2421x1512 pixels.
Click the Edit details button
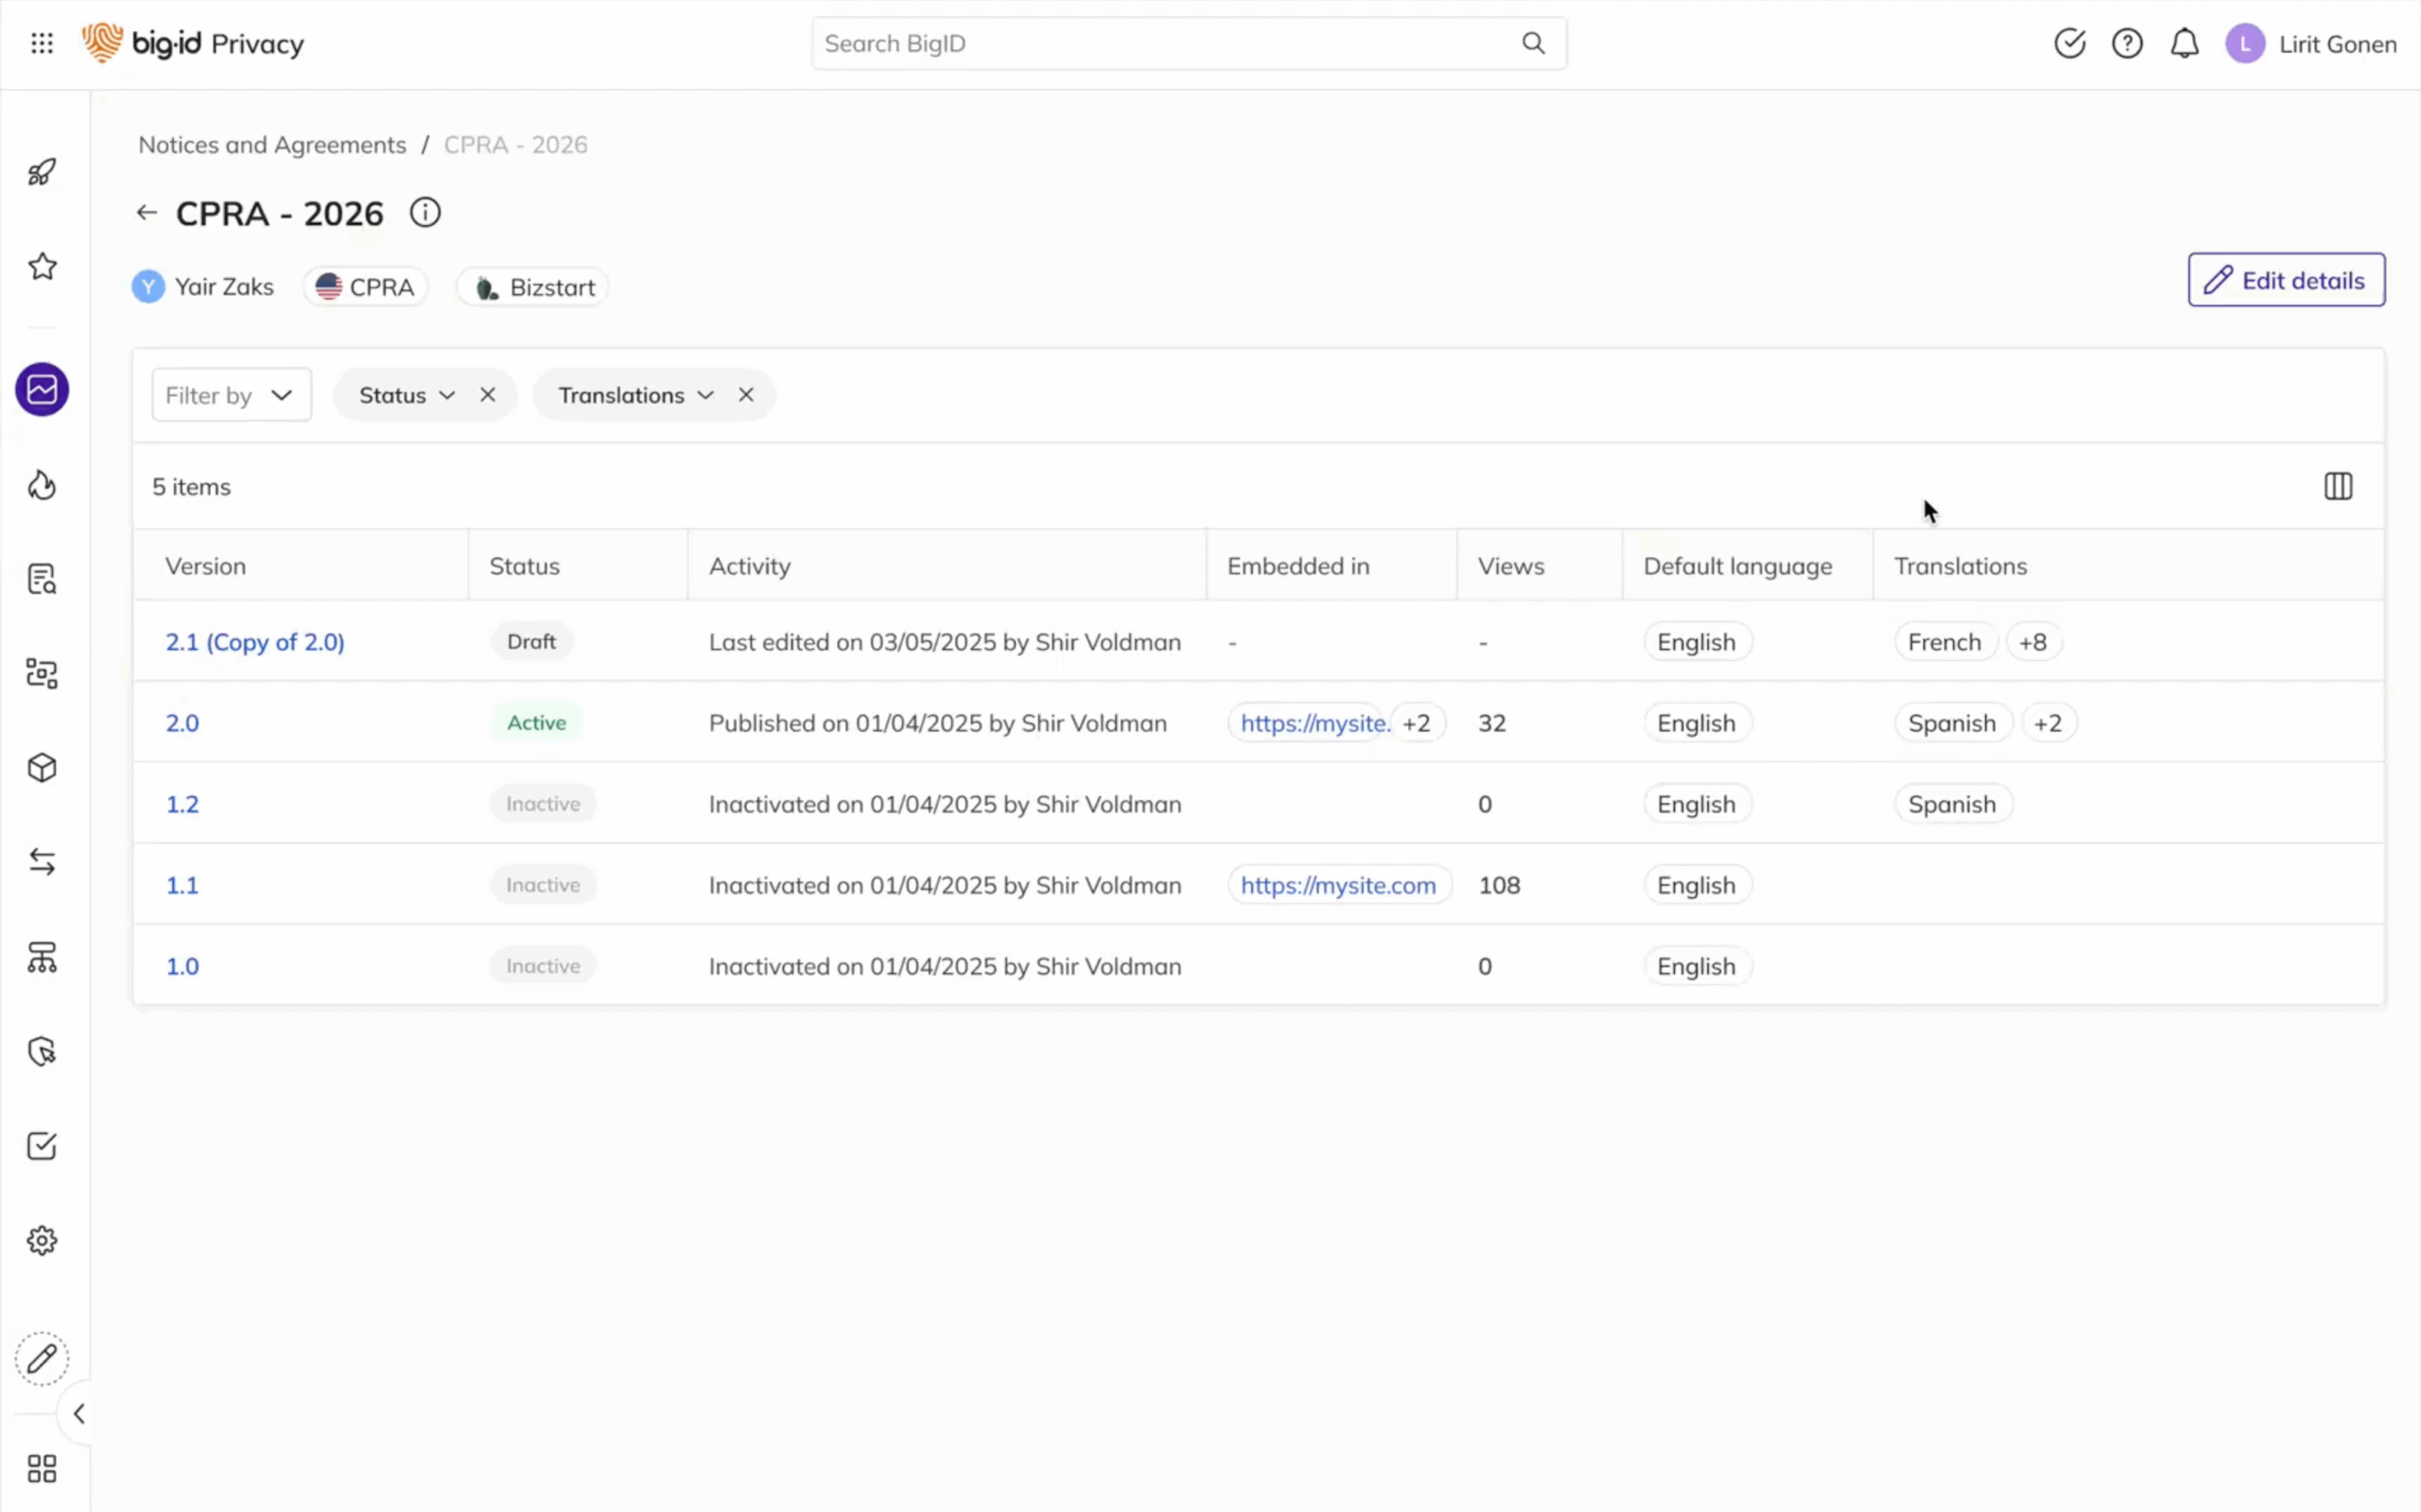[2286, 280]
